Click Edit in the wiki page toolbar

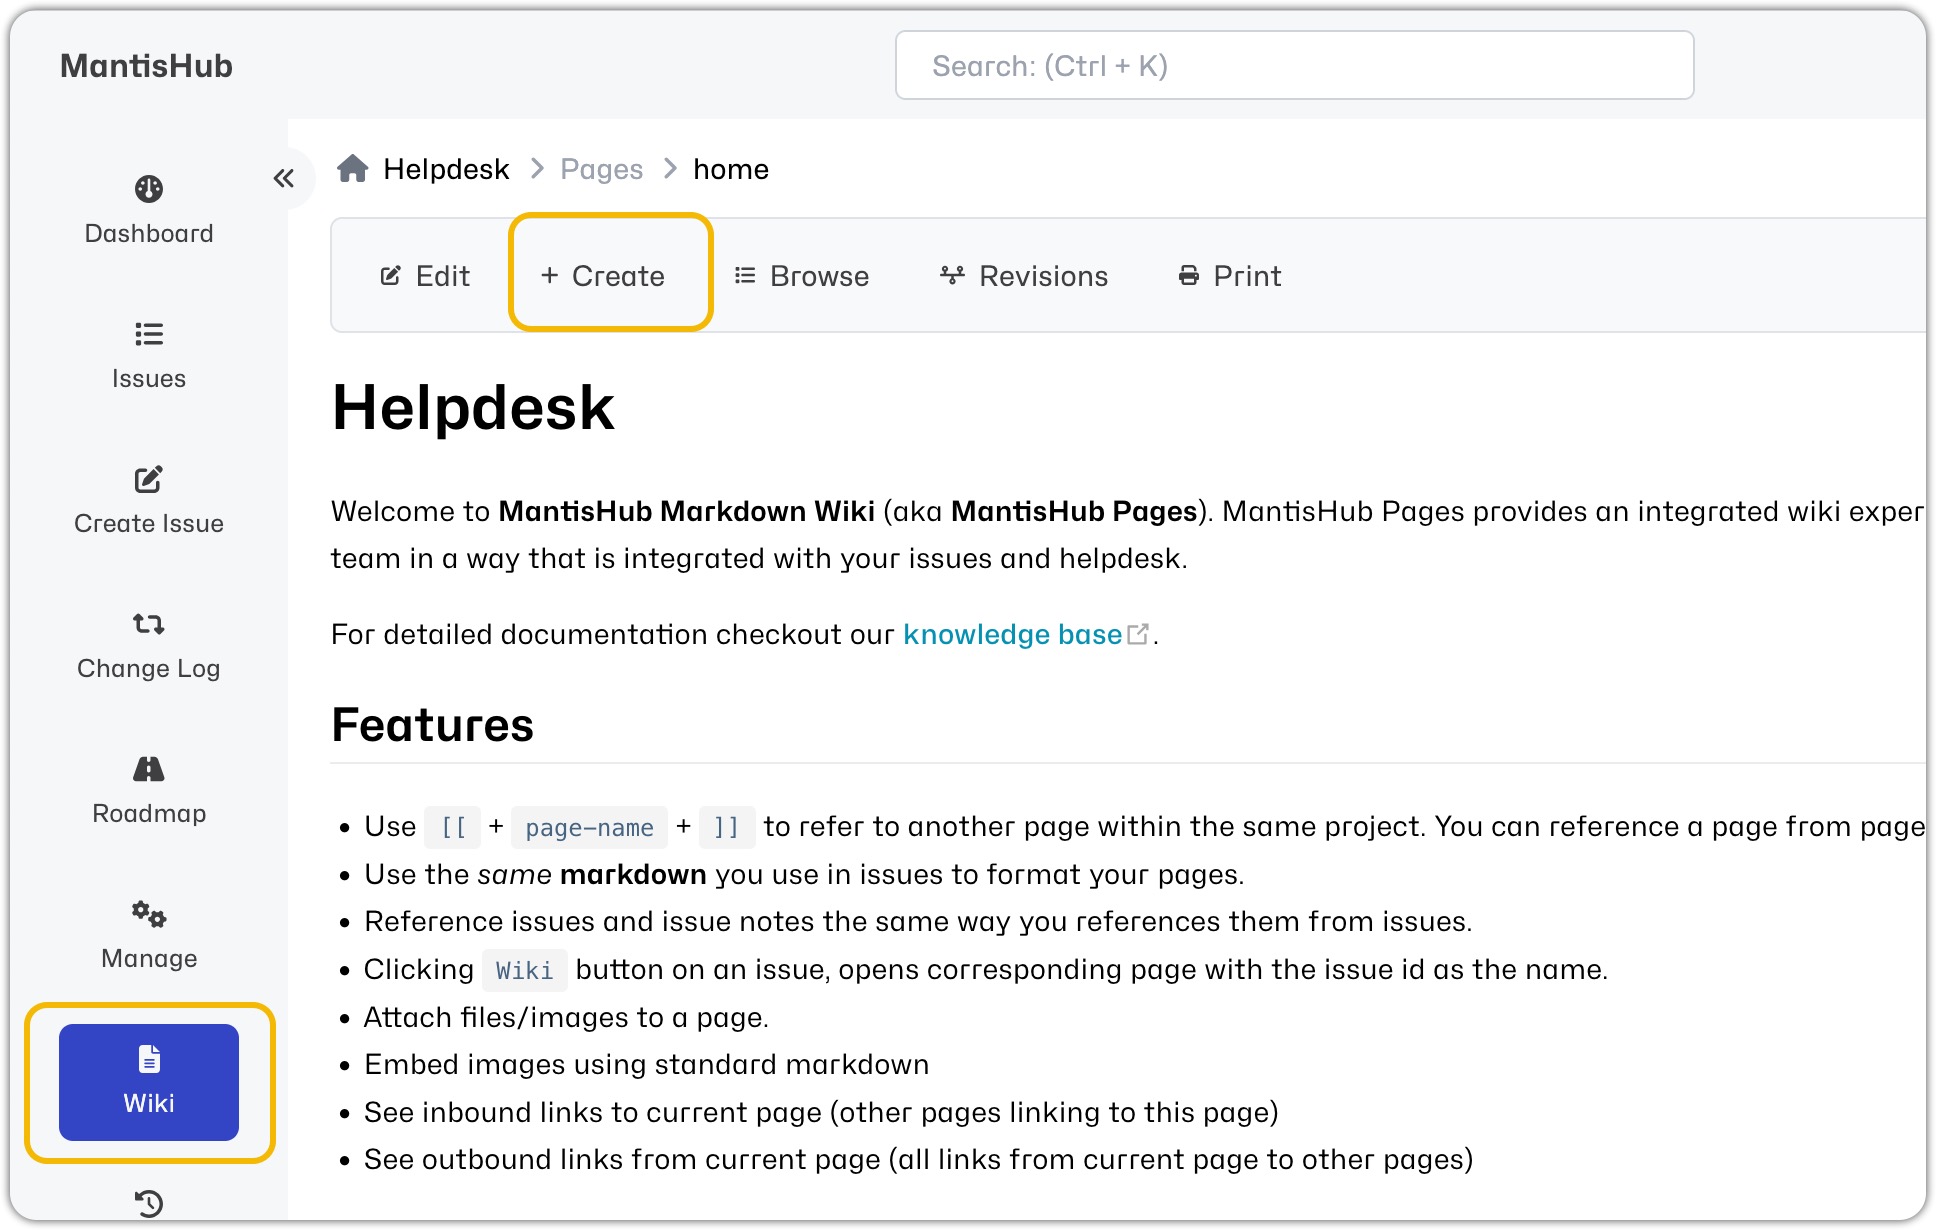click(x=425, y=276)
